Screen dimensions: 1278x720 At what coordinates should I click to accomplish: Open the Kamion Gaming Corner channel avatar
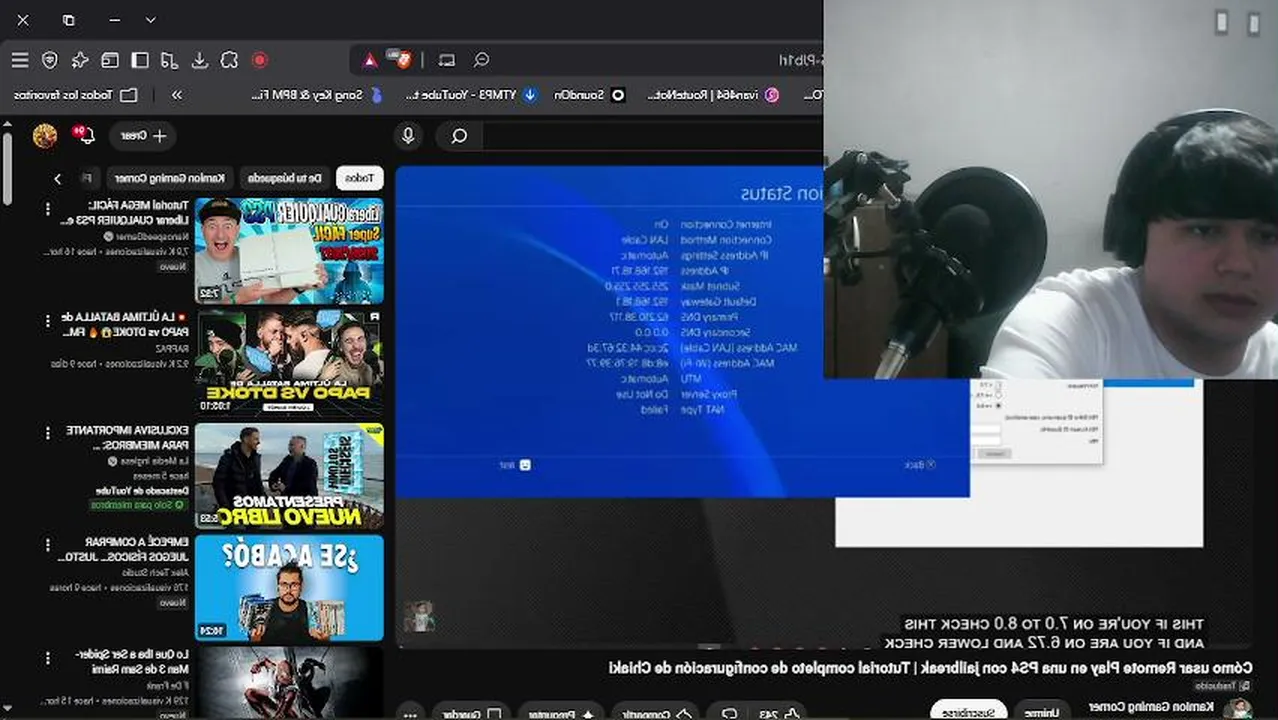pos(1238,709)
